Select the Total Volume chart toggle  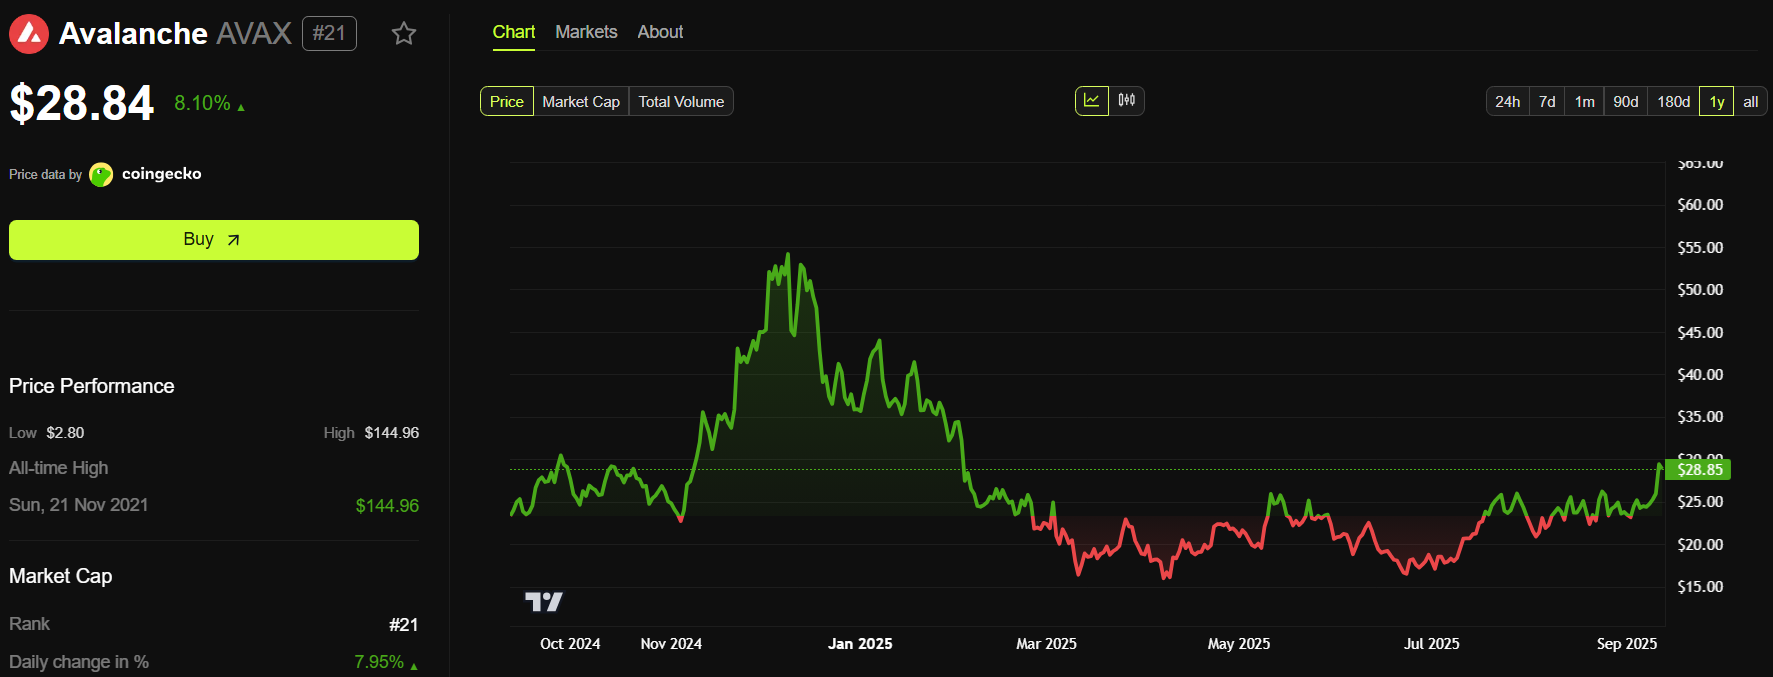[681, 102]
